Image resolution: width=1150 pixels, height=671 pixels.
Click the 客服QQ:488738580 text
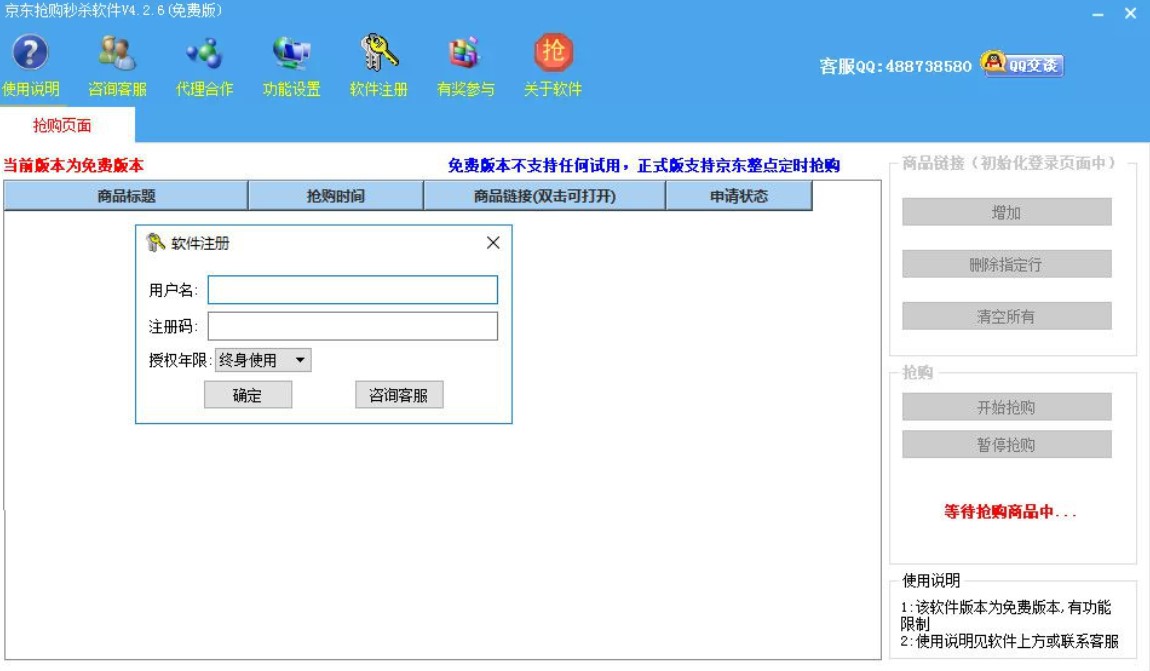(x=896, y=66)
